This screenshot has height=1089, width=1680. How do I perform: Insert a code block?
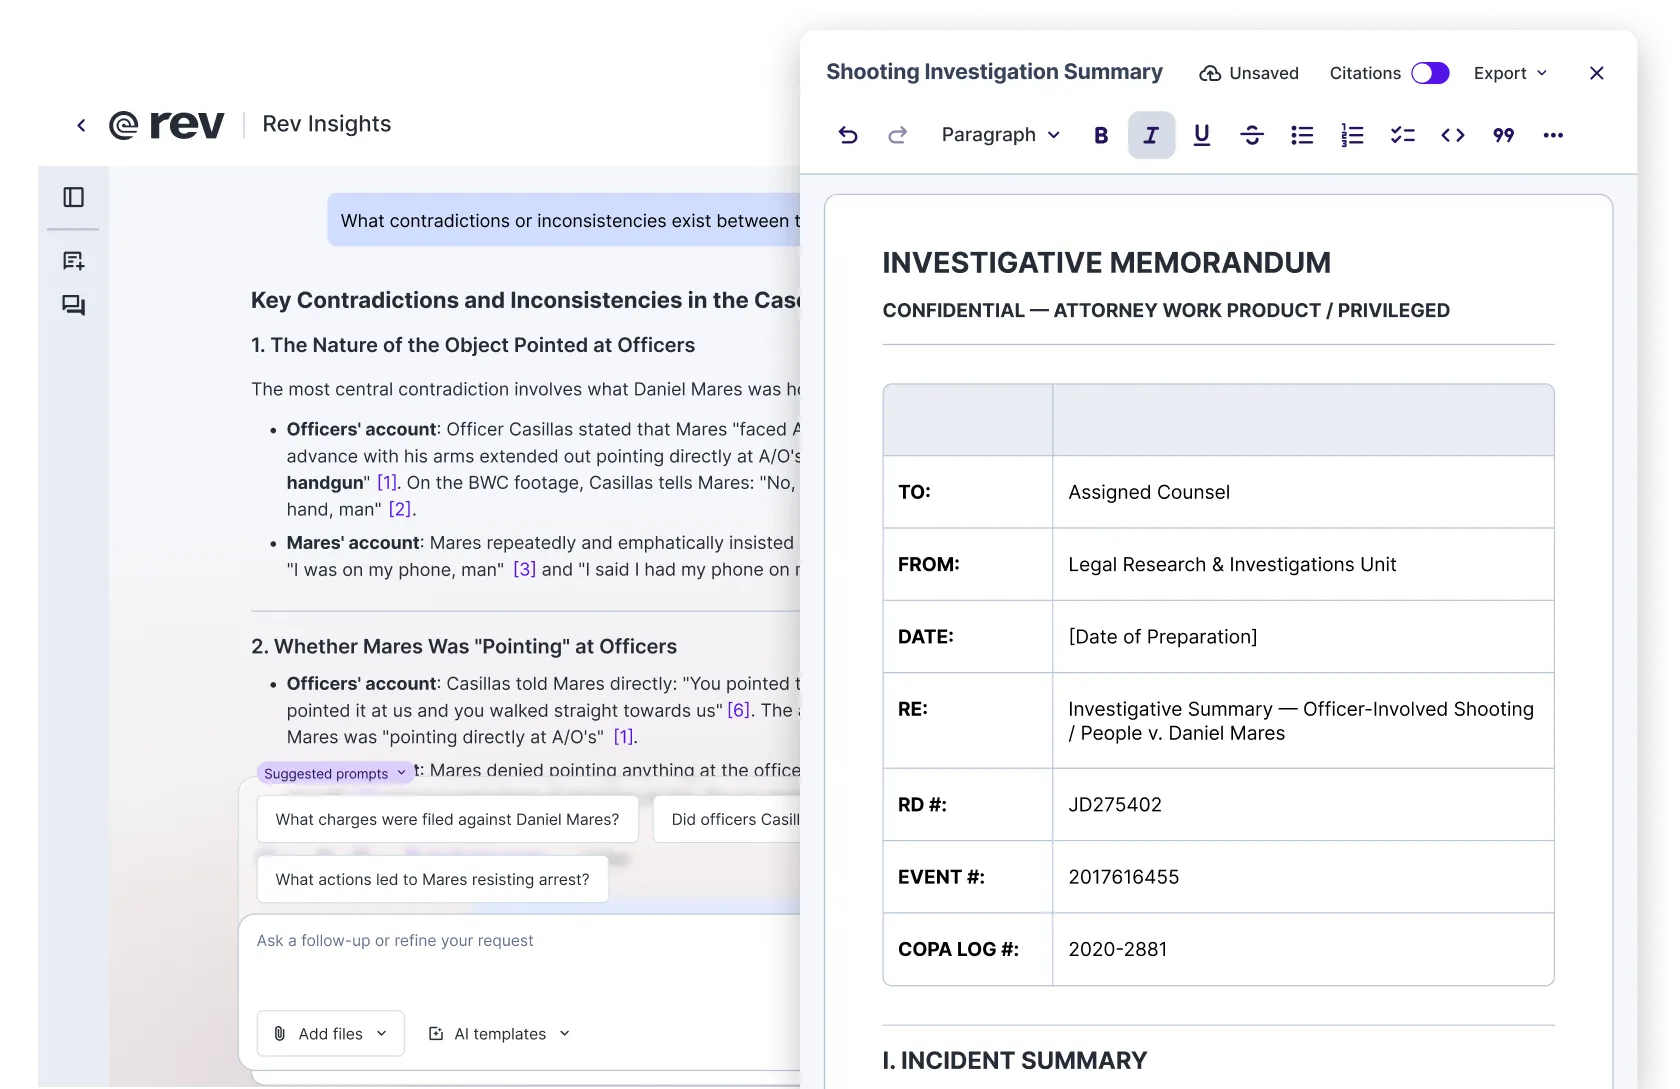pyautogui.click(x=1453, y=135)
